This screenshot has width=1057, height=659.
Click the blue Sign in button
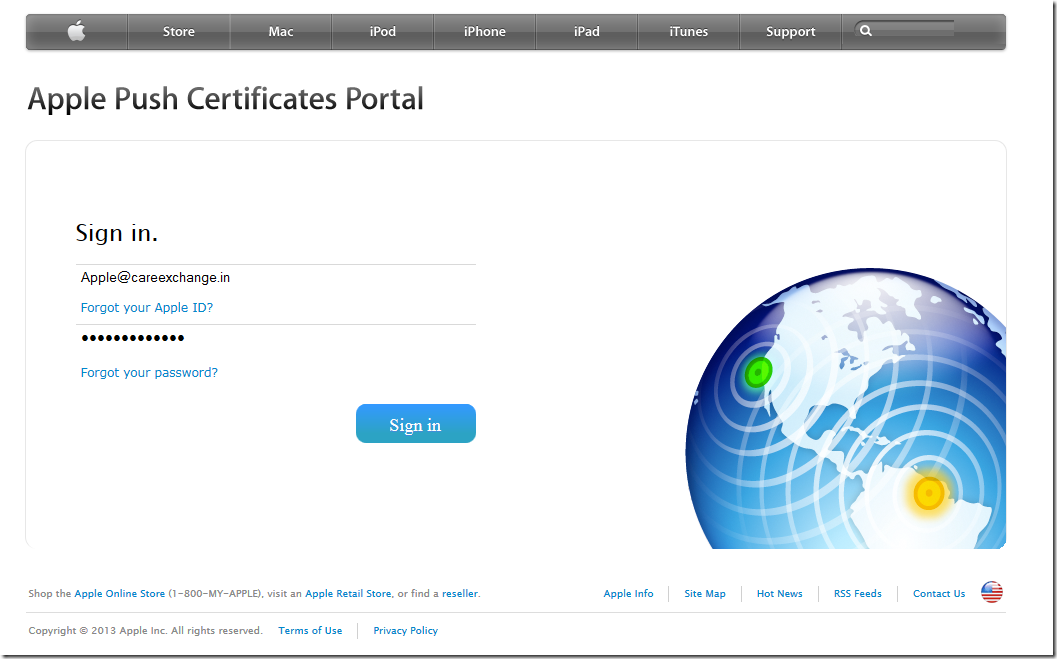[416, 424]
